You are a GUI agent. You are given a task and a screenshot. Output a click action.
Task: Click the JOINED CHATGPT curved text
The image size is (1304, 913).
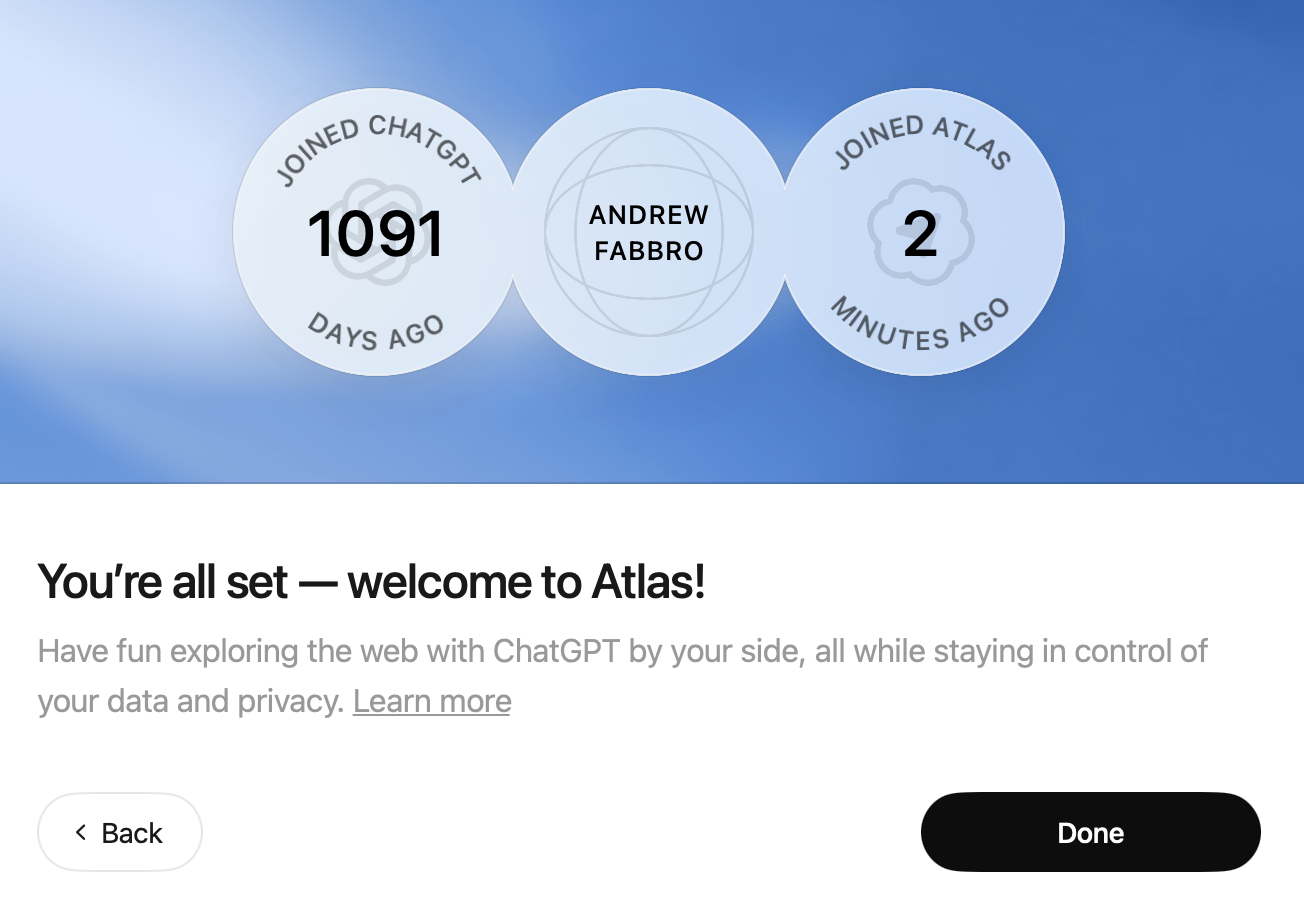tap(378, 143)
